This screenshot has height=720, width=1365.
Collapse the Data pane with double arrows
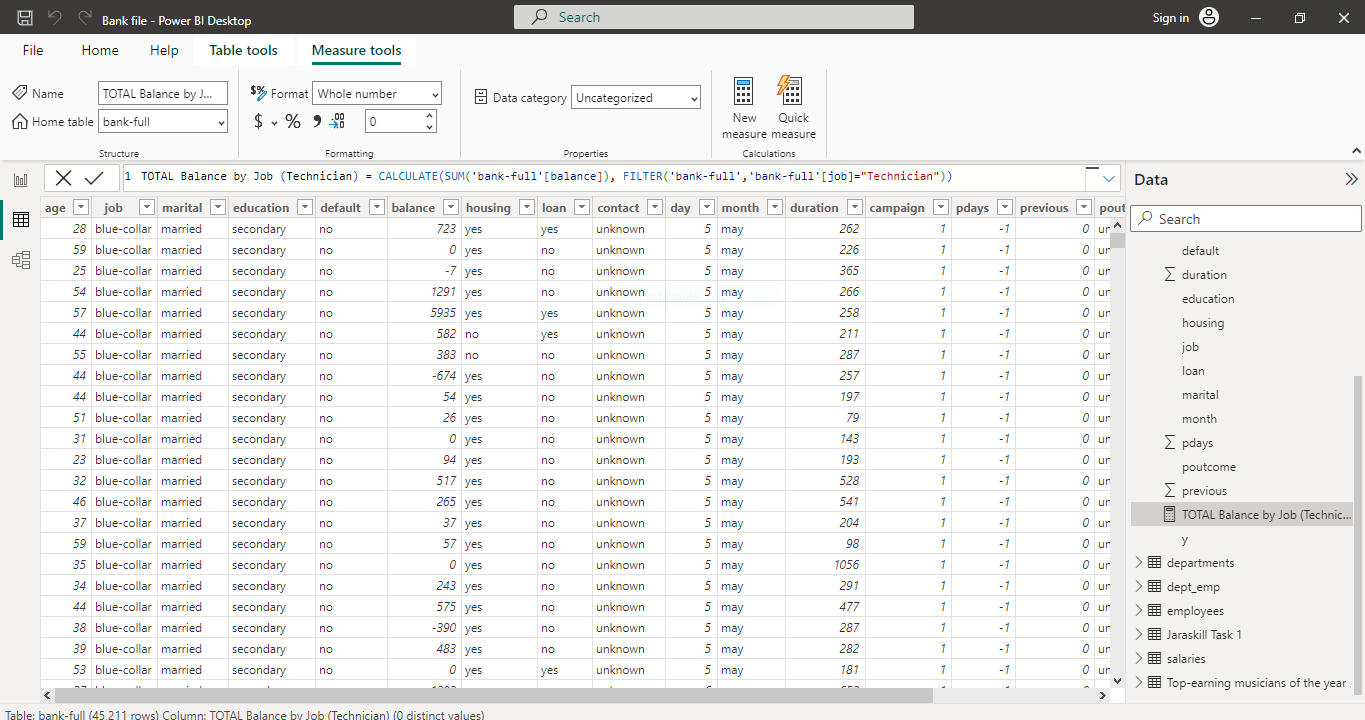1352,179
